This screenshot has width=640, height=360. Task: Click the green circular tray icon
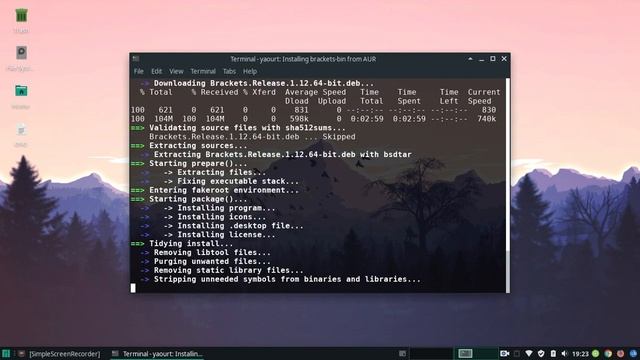pyautogui.click(x=596, y=353)
